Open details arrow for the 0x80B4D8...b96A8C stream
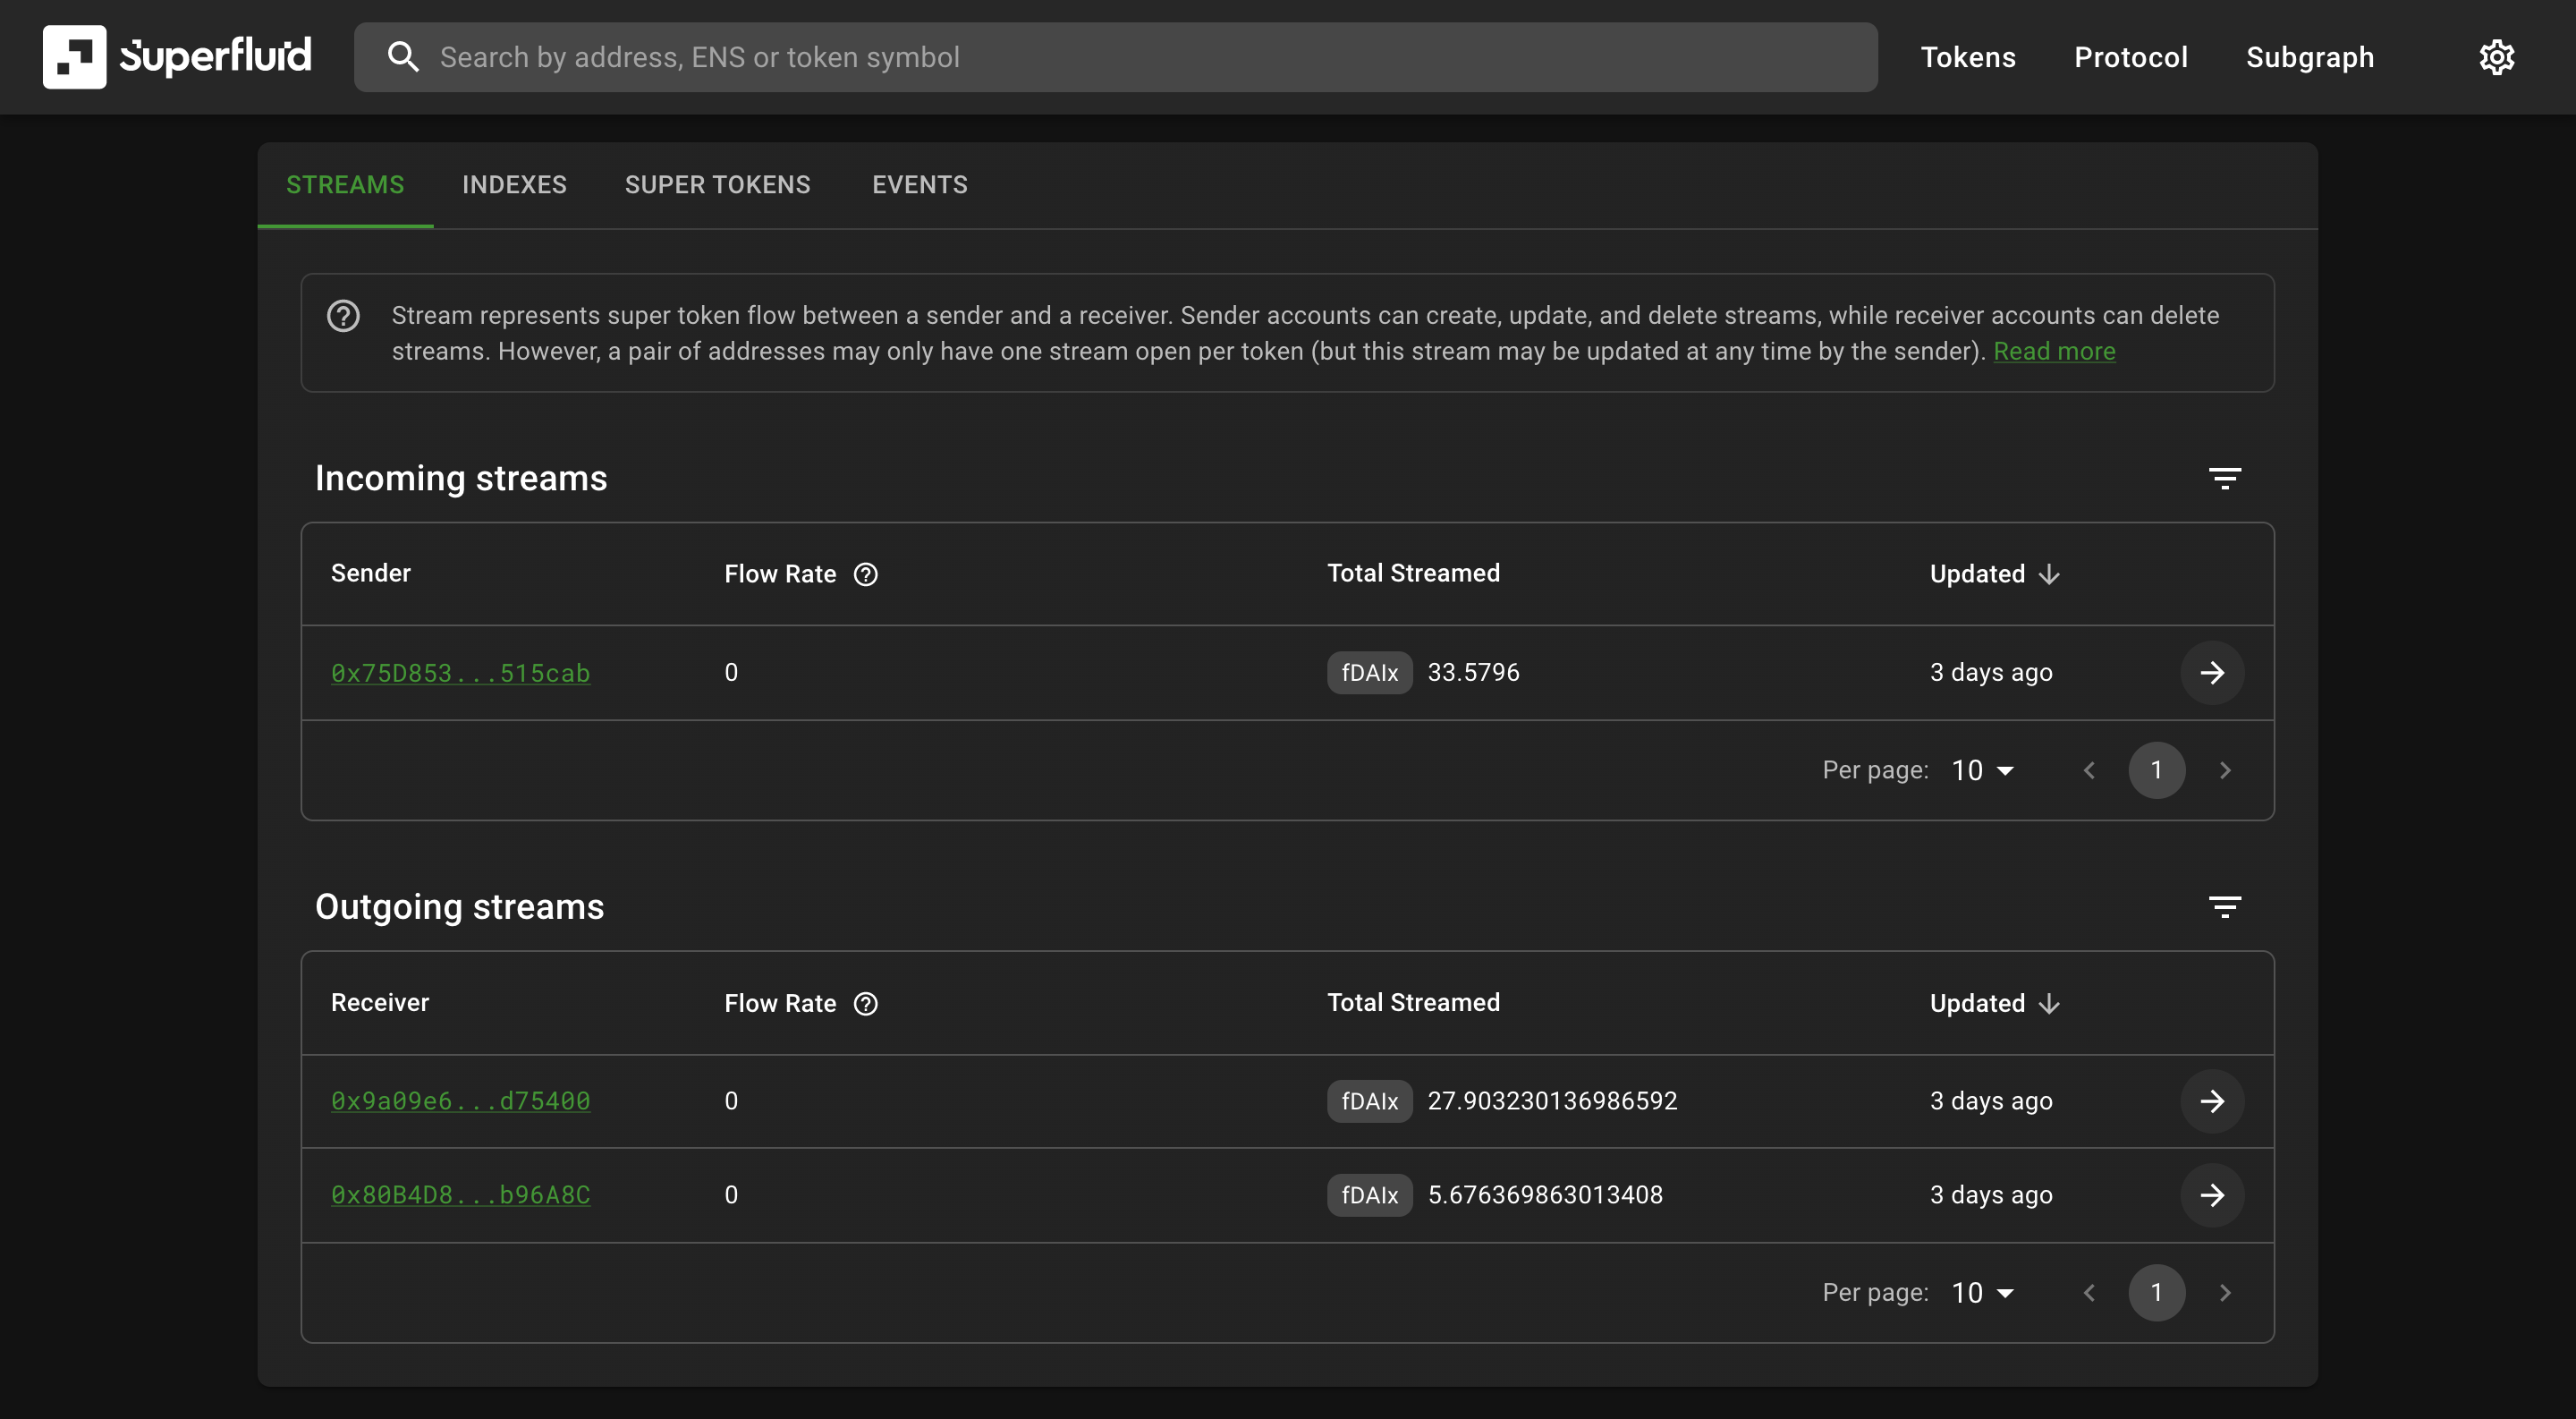2576x1419 pixels. point(2212,1195)
